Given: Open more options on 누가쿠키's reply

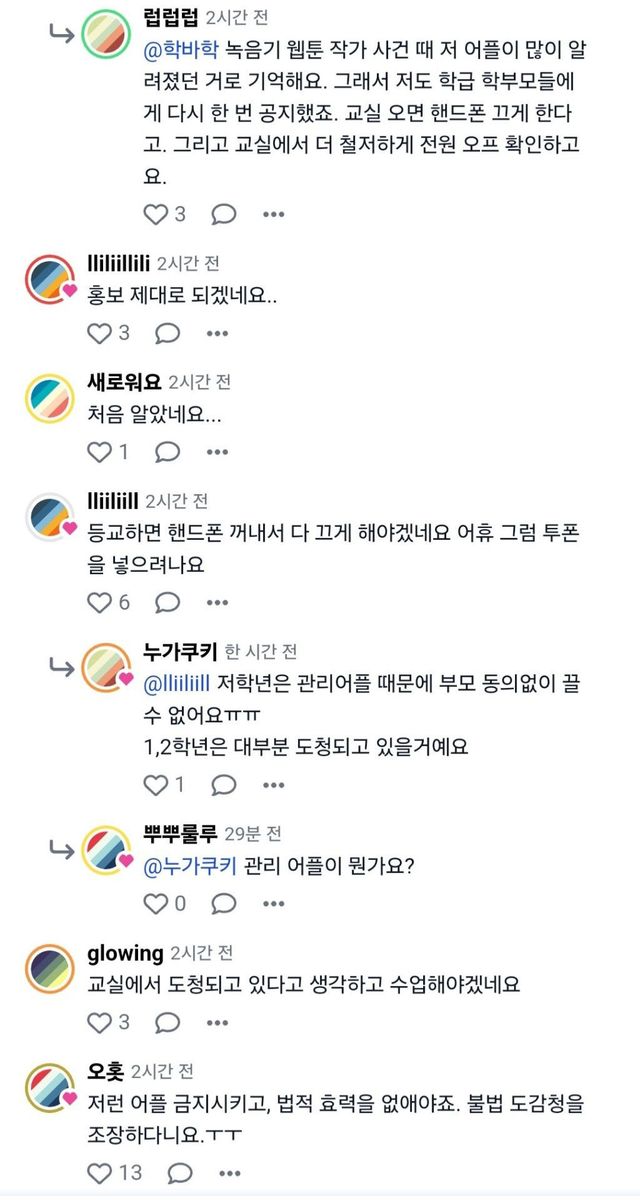Looking at the screenshot, I should pos(274,785).
